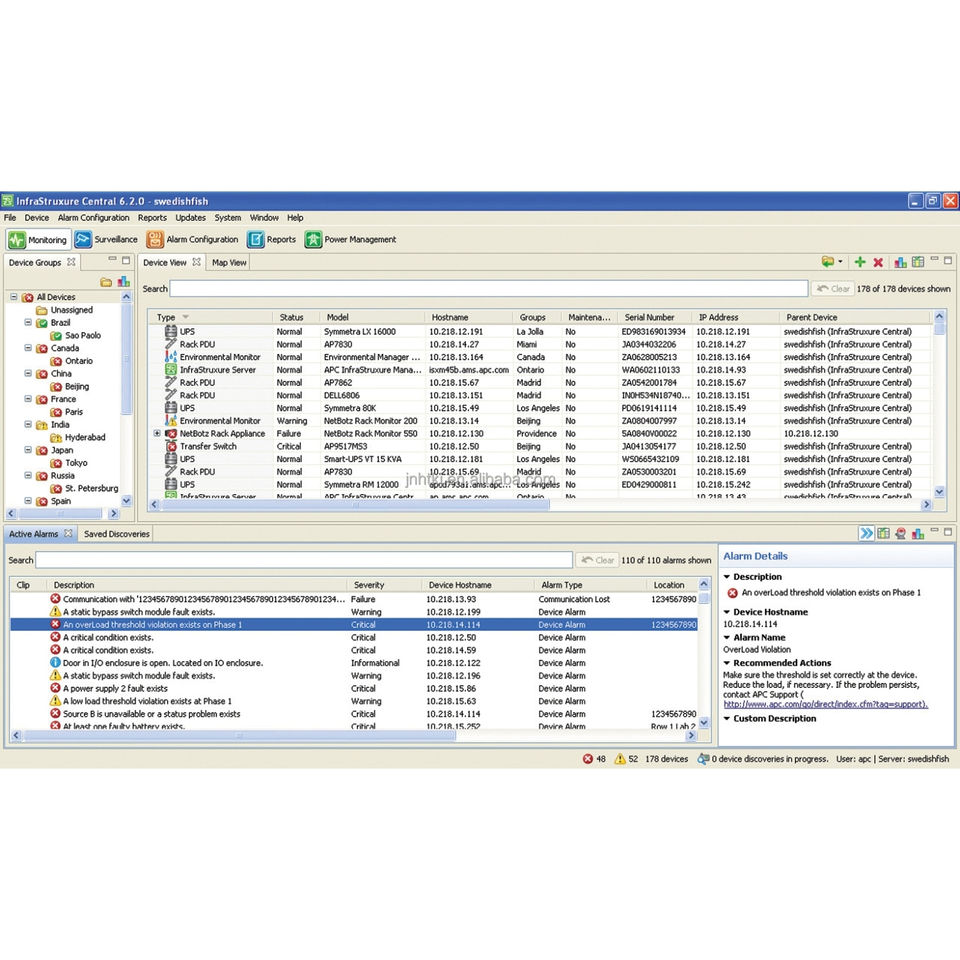Click critical alarms count icon in status bar
The image size is (960, 960).
[x=588, y=759]
